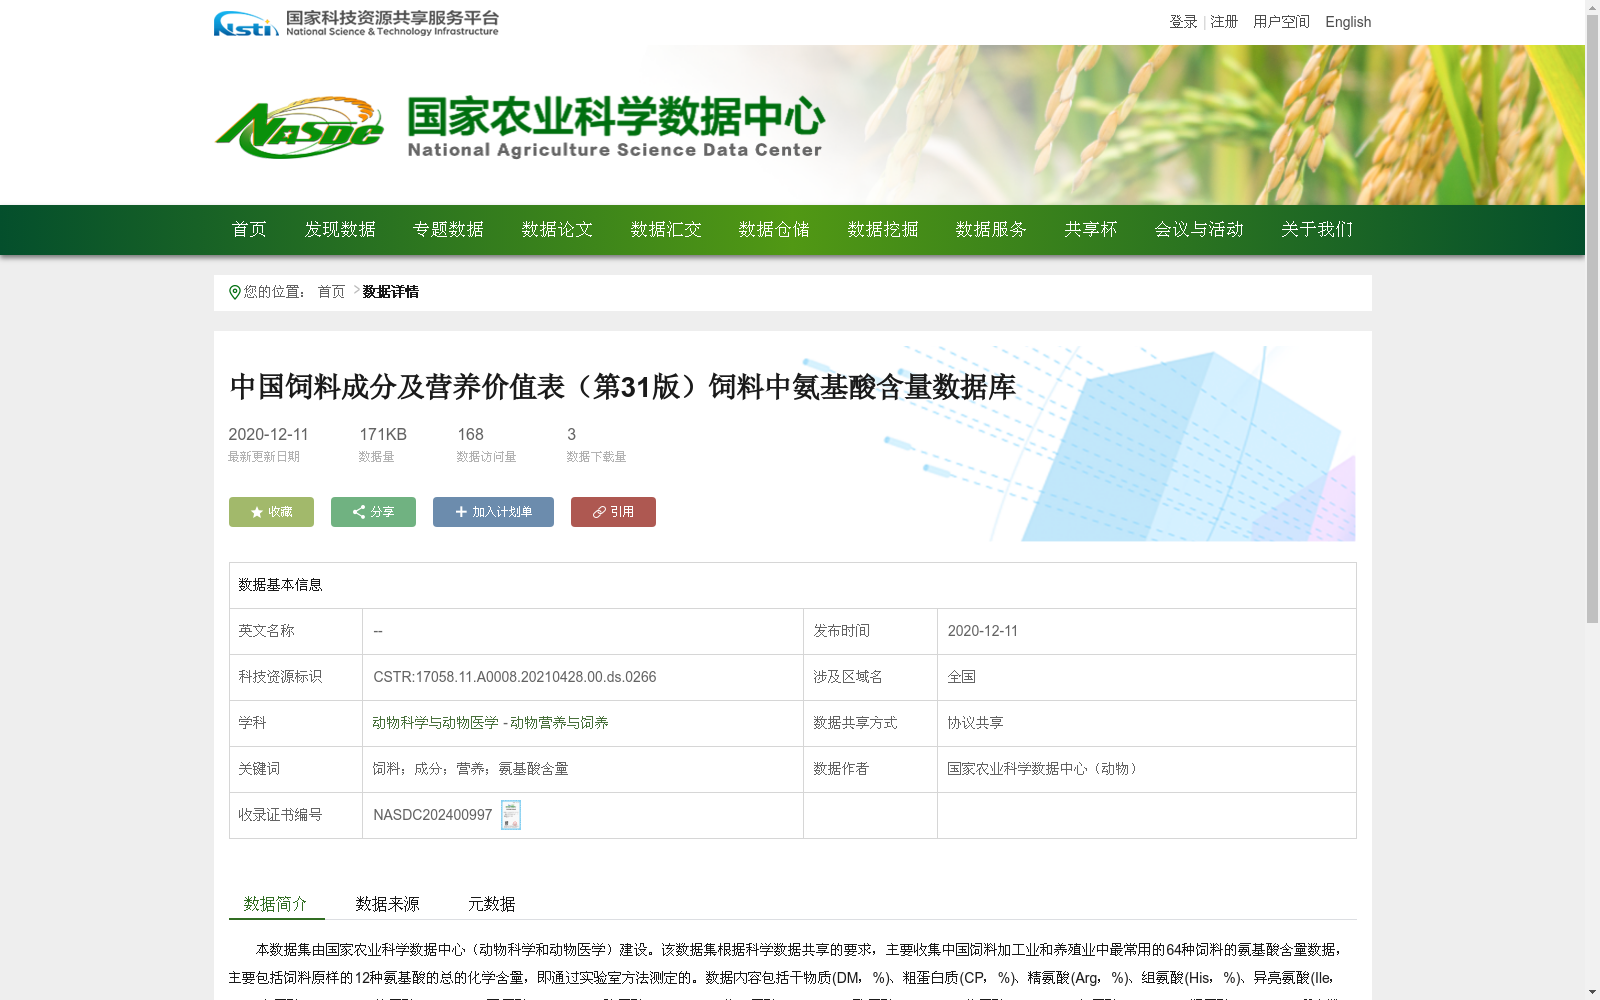The height and width of the screenshot is (1000, 1600).
Task: Click the 分享 share button
Action: click(373, 512)
